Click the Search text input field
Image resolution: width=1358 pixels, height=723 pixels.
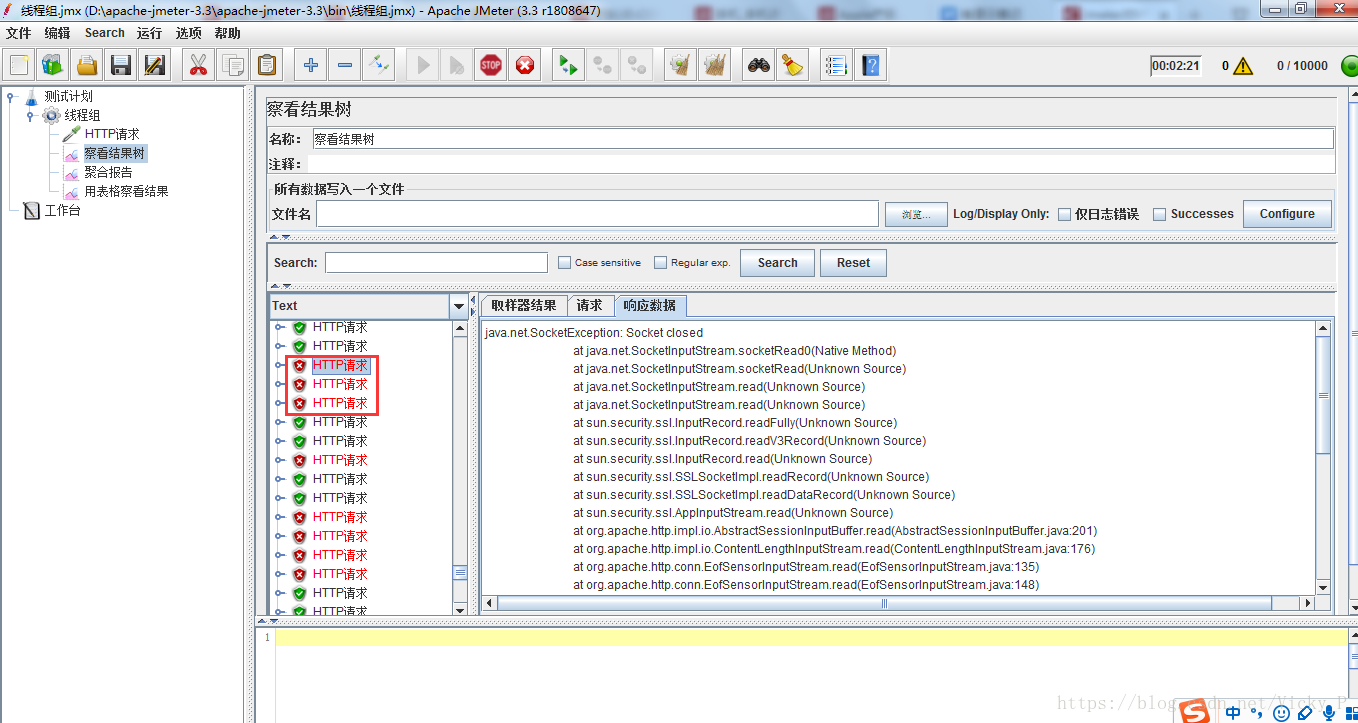point(436,263)
